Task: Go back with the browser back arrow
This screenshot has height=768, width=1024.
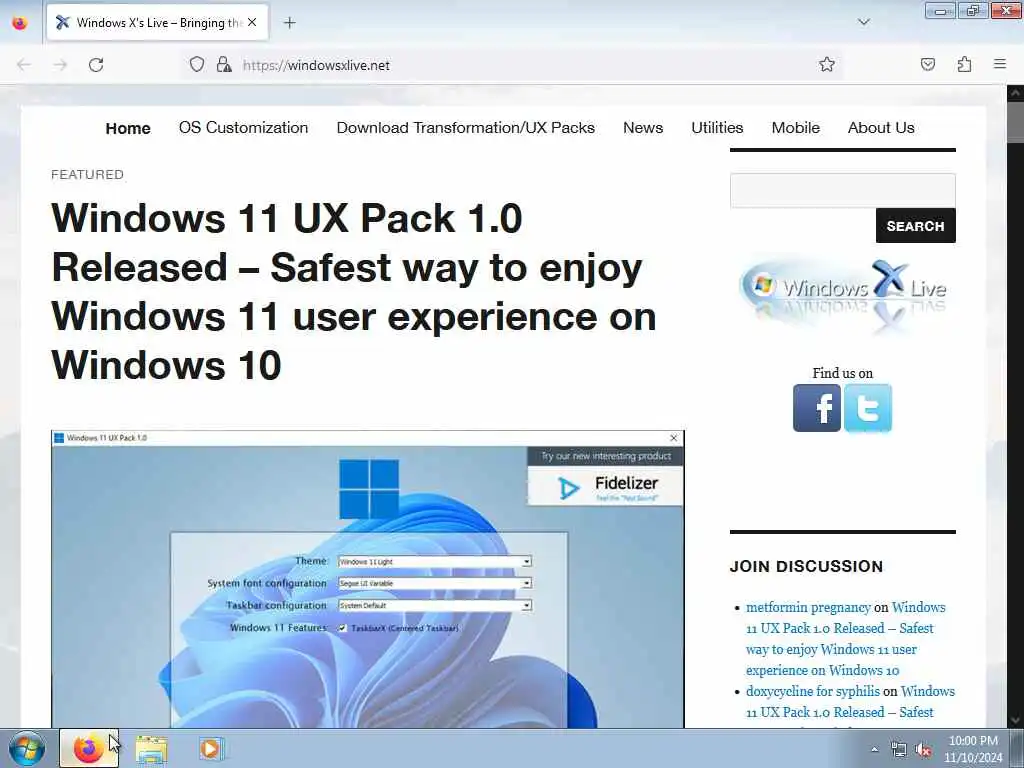Action: click(x=24, y=65)
